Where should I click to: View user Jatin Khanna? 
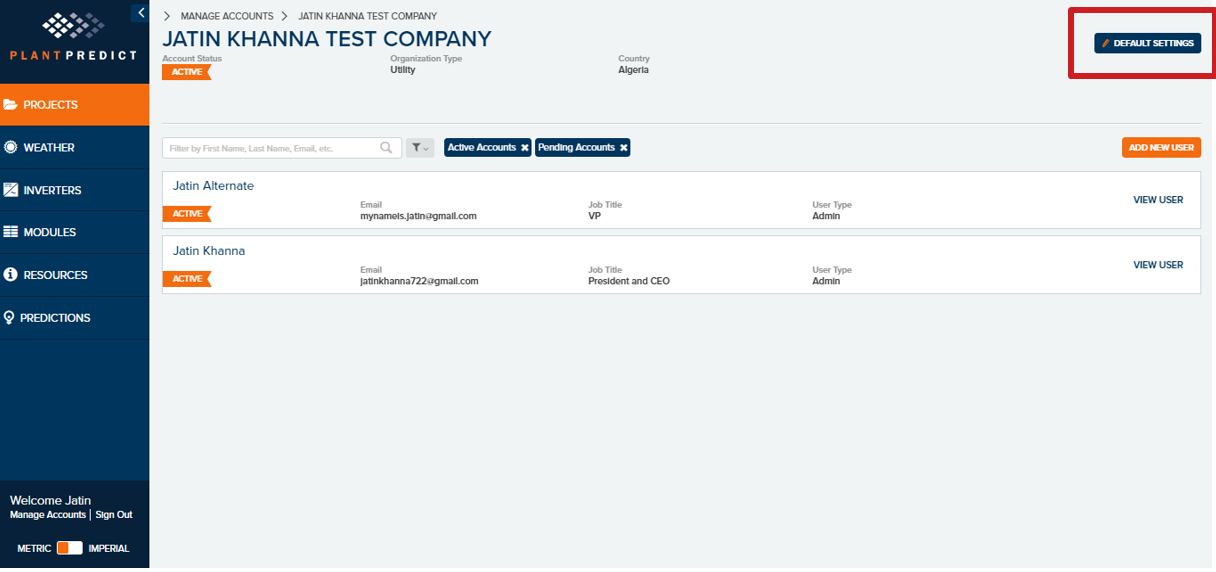pos(1158,265)
